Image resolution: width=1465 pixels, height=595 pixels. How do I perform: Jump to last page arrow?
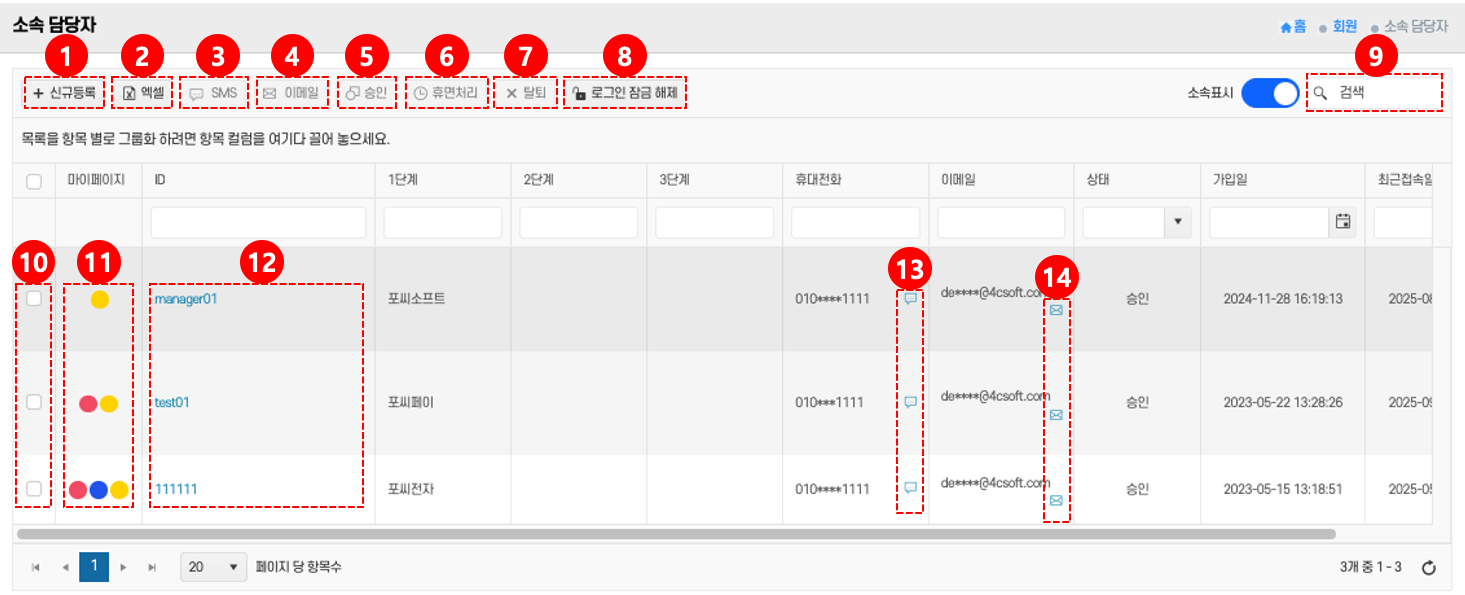coord(153,567)
